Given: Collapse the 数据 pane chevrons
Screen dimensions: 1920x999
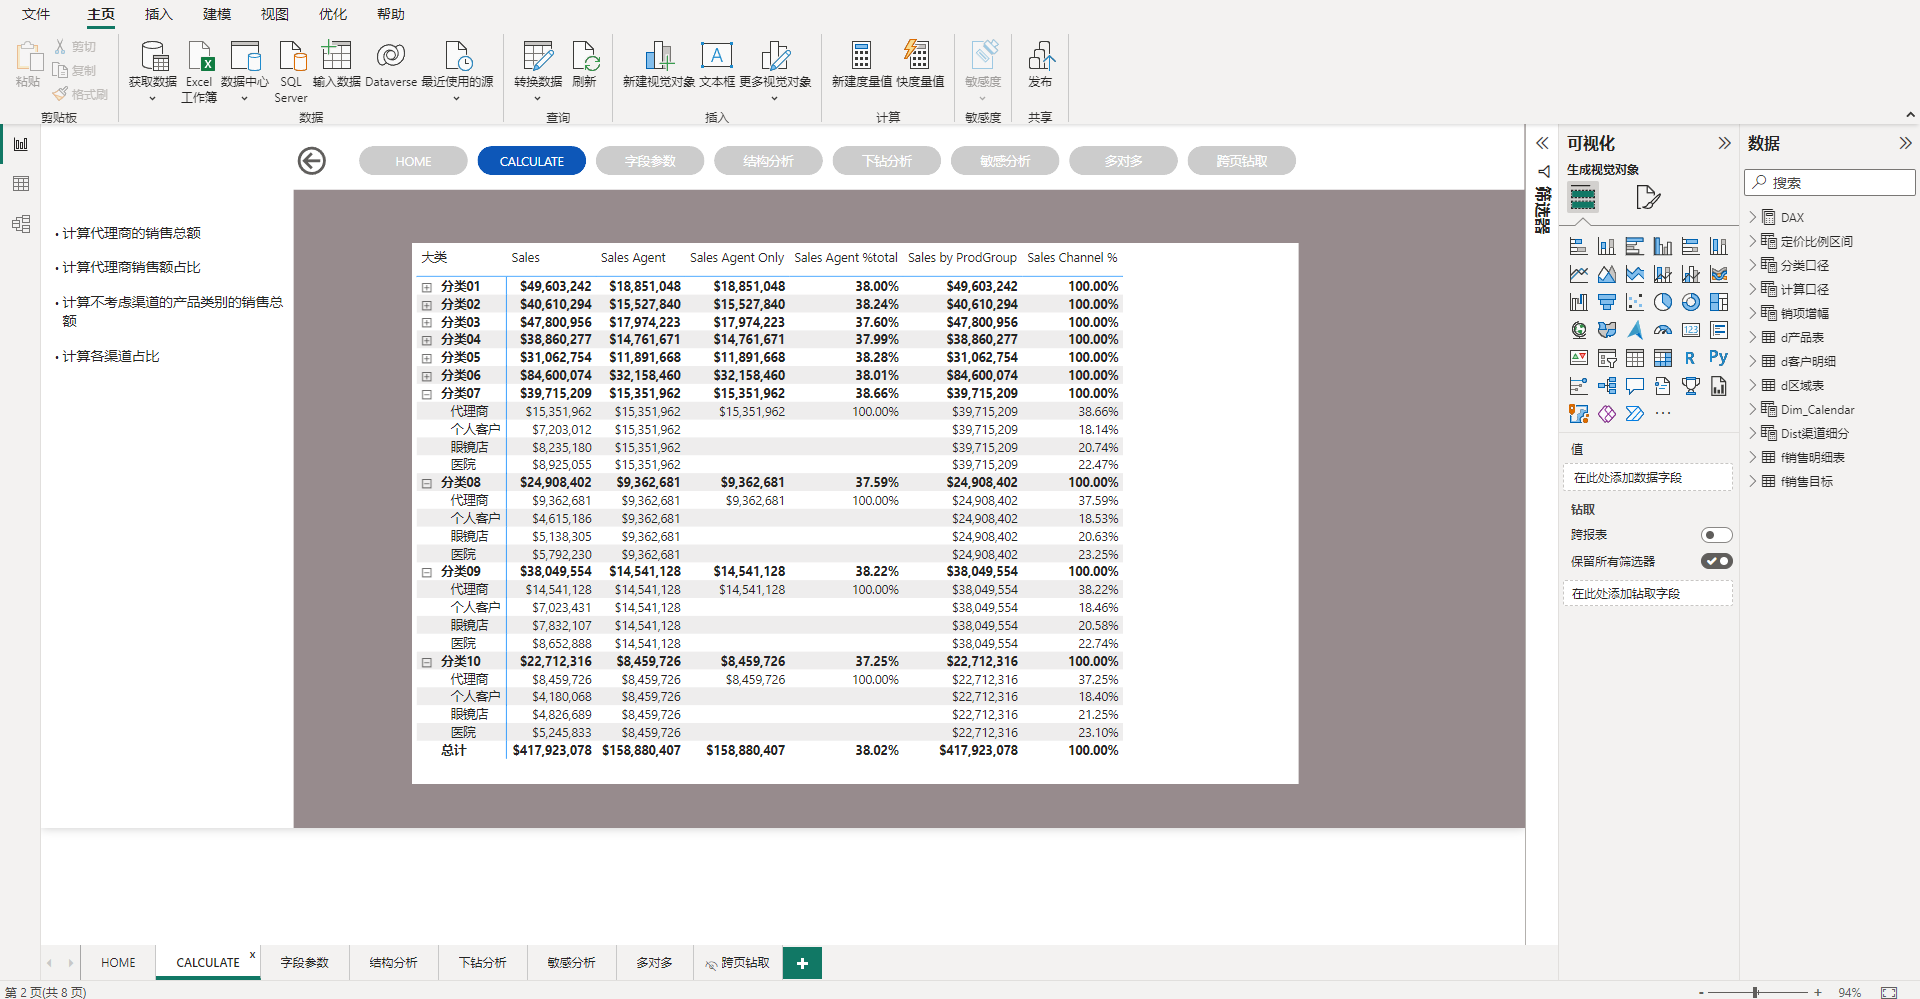Looking at the screenshot, I should point(1905,143).
